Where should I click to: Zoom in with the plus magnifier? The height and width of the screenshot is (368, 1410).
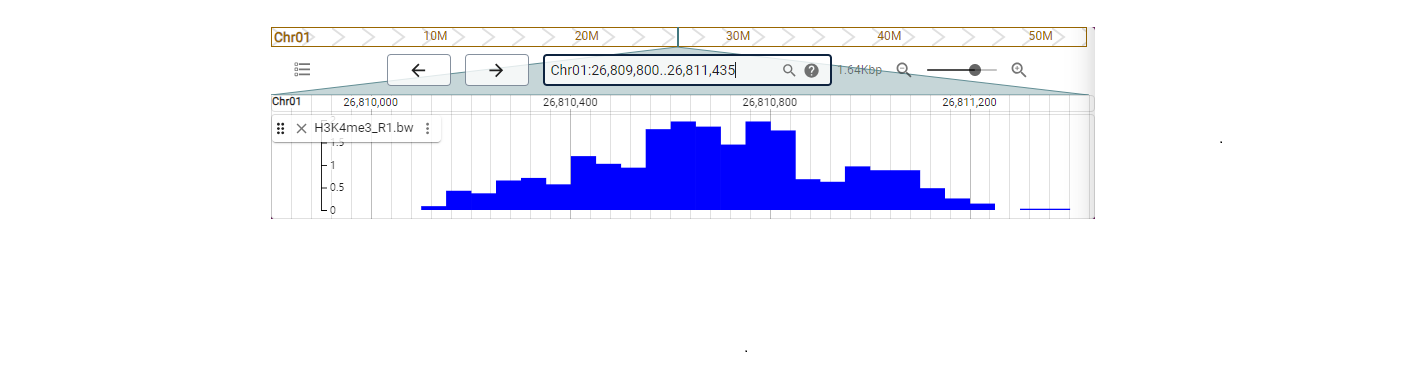[1019, 70]
